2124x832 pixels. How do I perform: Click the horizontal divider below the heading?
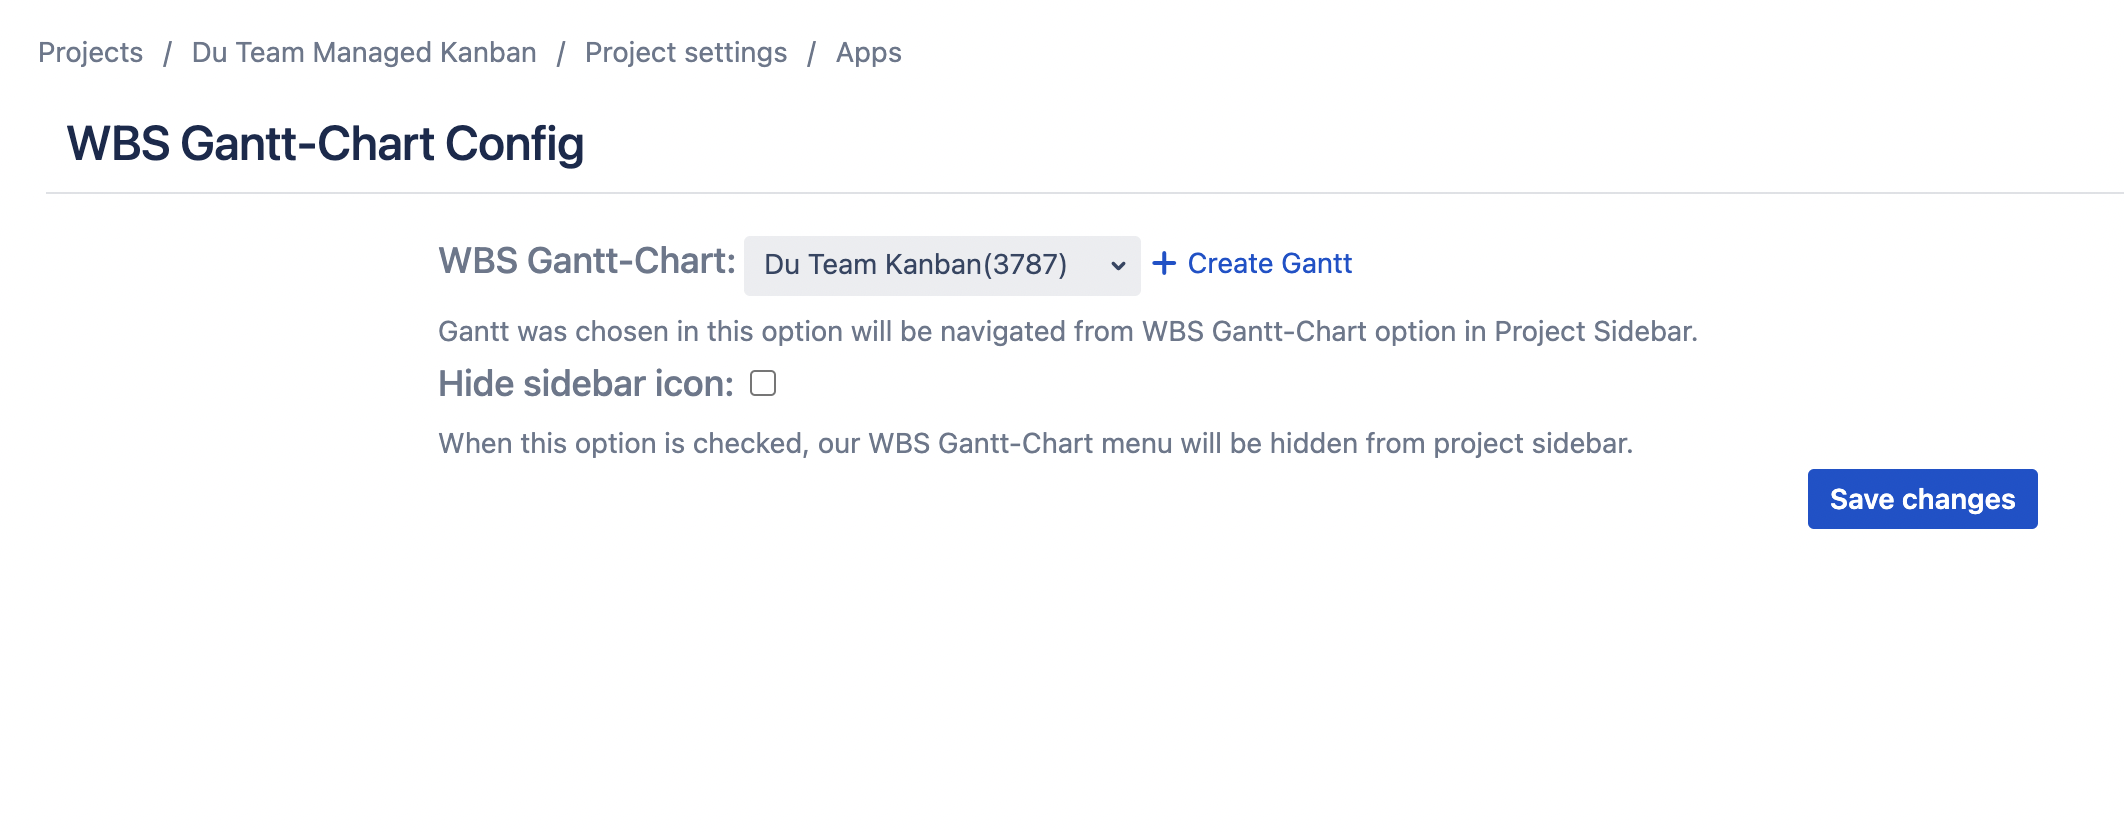pos(1084,193)
